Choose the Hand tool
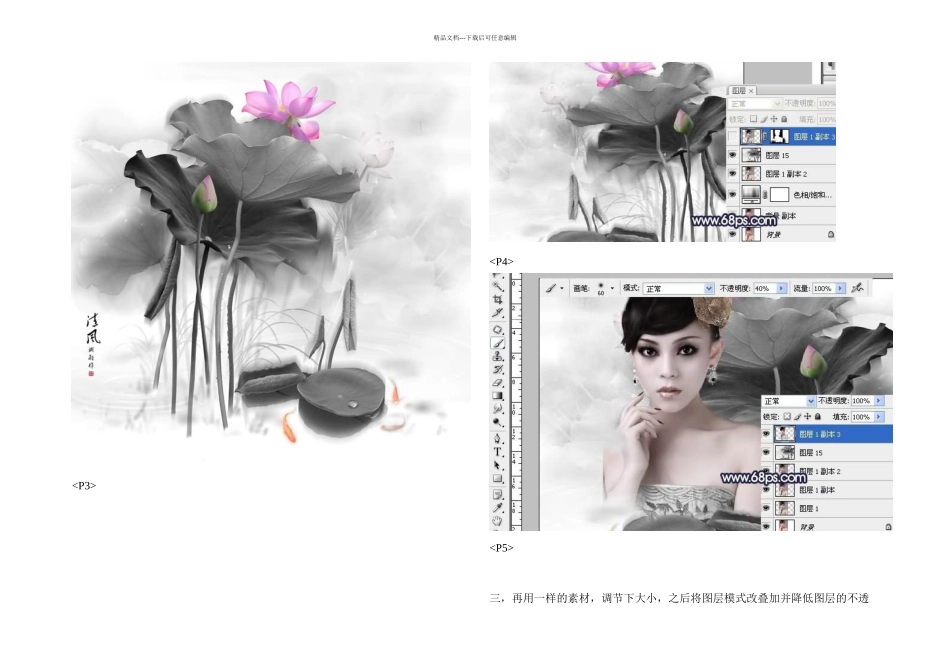The image size is (950, 672). point(498,520)
